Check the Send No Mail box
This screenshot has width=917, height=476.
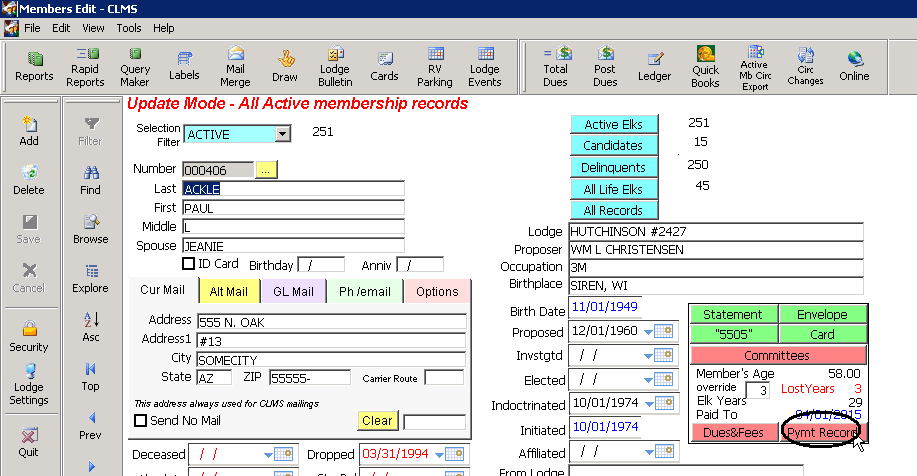(140, 421)
